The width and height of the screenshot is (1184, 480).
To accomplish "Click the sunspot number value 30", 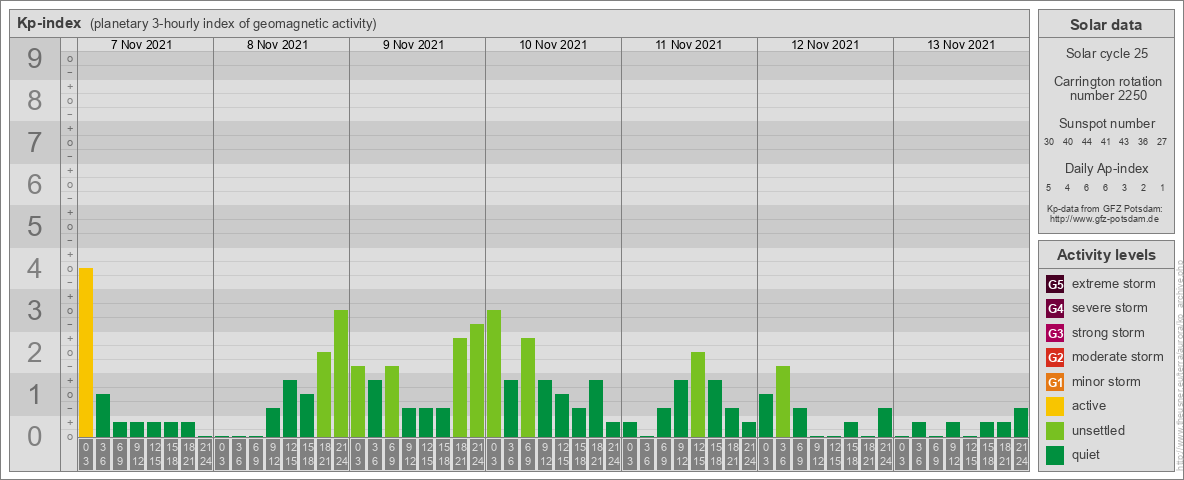I will pyautogui.click(x=1049, y=142).
